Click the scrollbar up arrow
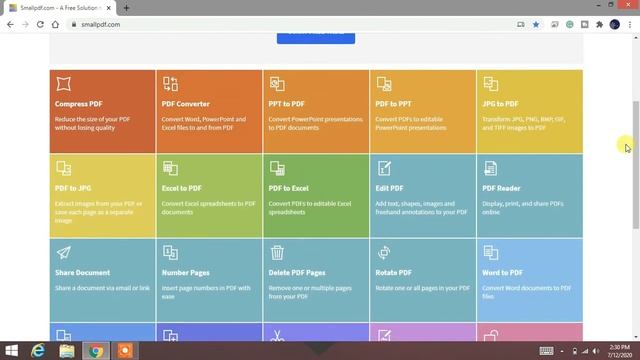 (636, 38)
